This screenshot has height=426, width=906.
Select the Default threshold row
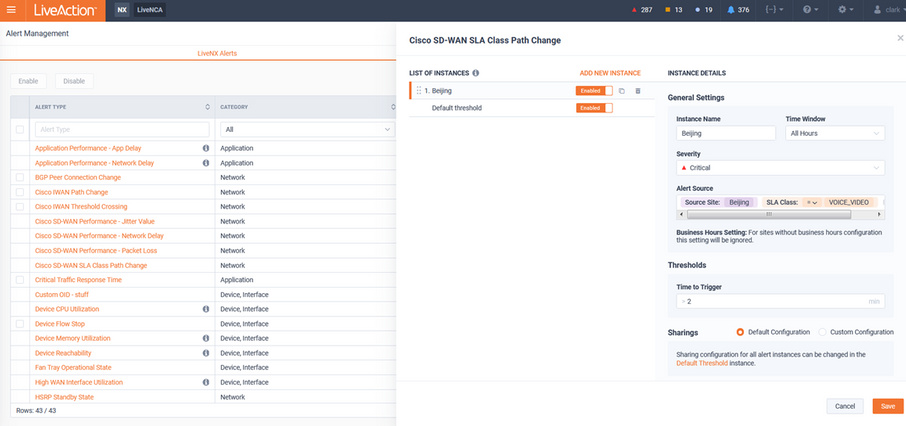point(532,108)
